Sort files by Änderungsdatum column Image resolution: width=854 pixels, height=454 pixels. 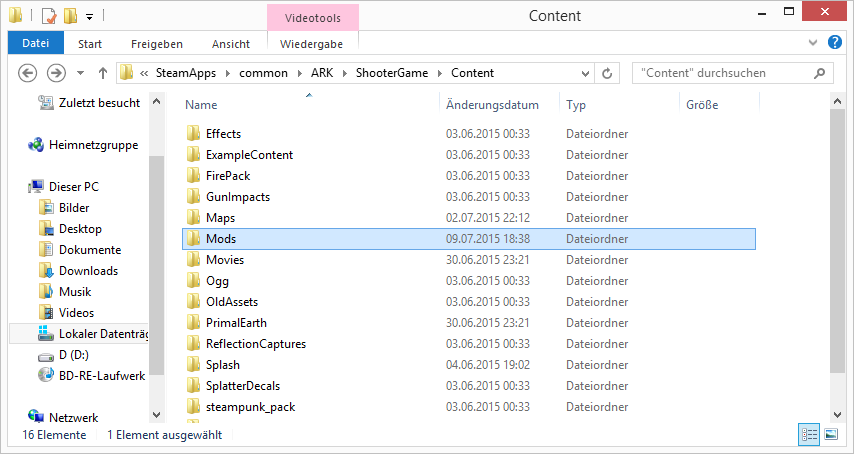492,105
